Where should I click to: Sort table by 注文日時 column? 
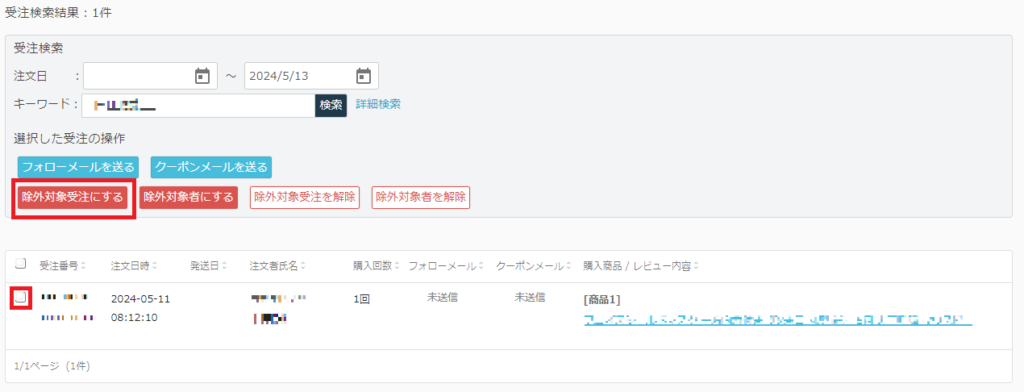coord(135,266)
